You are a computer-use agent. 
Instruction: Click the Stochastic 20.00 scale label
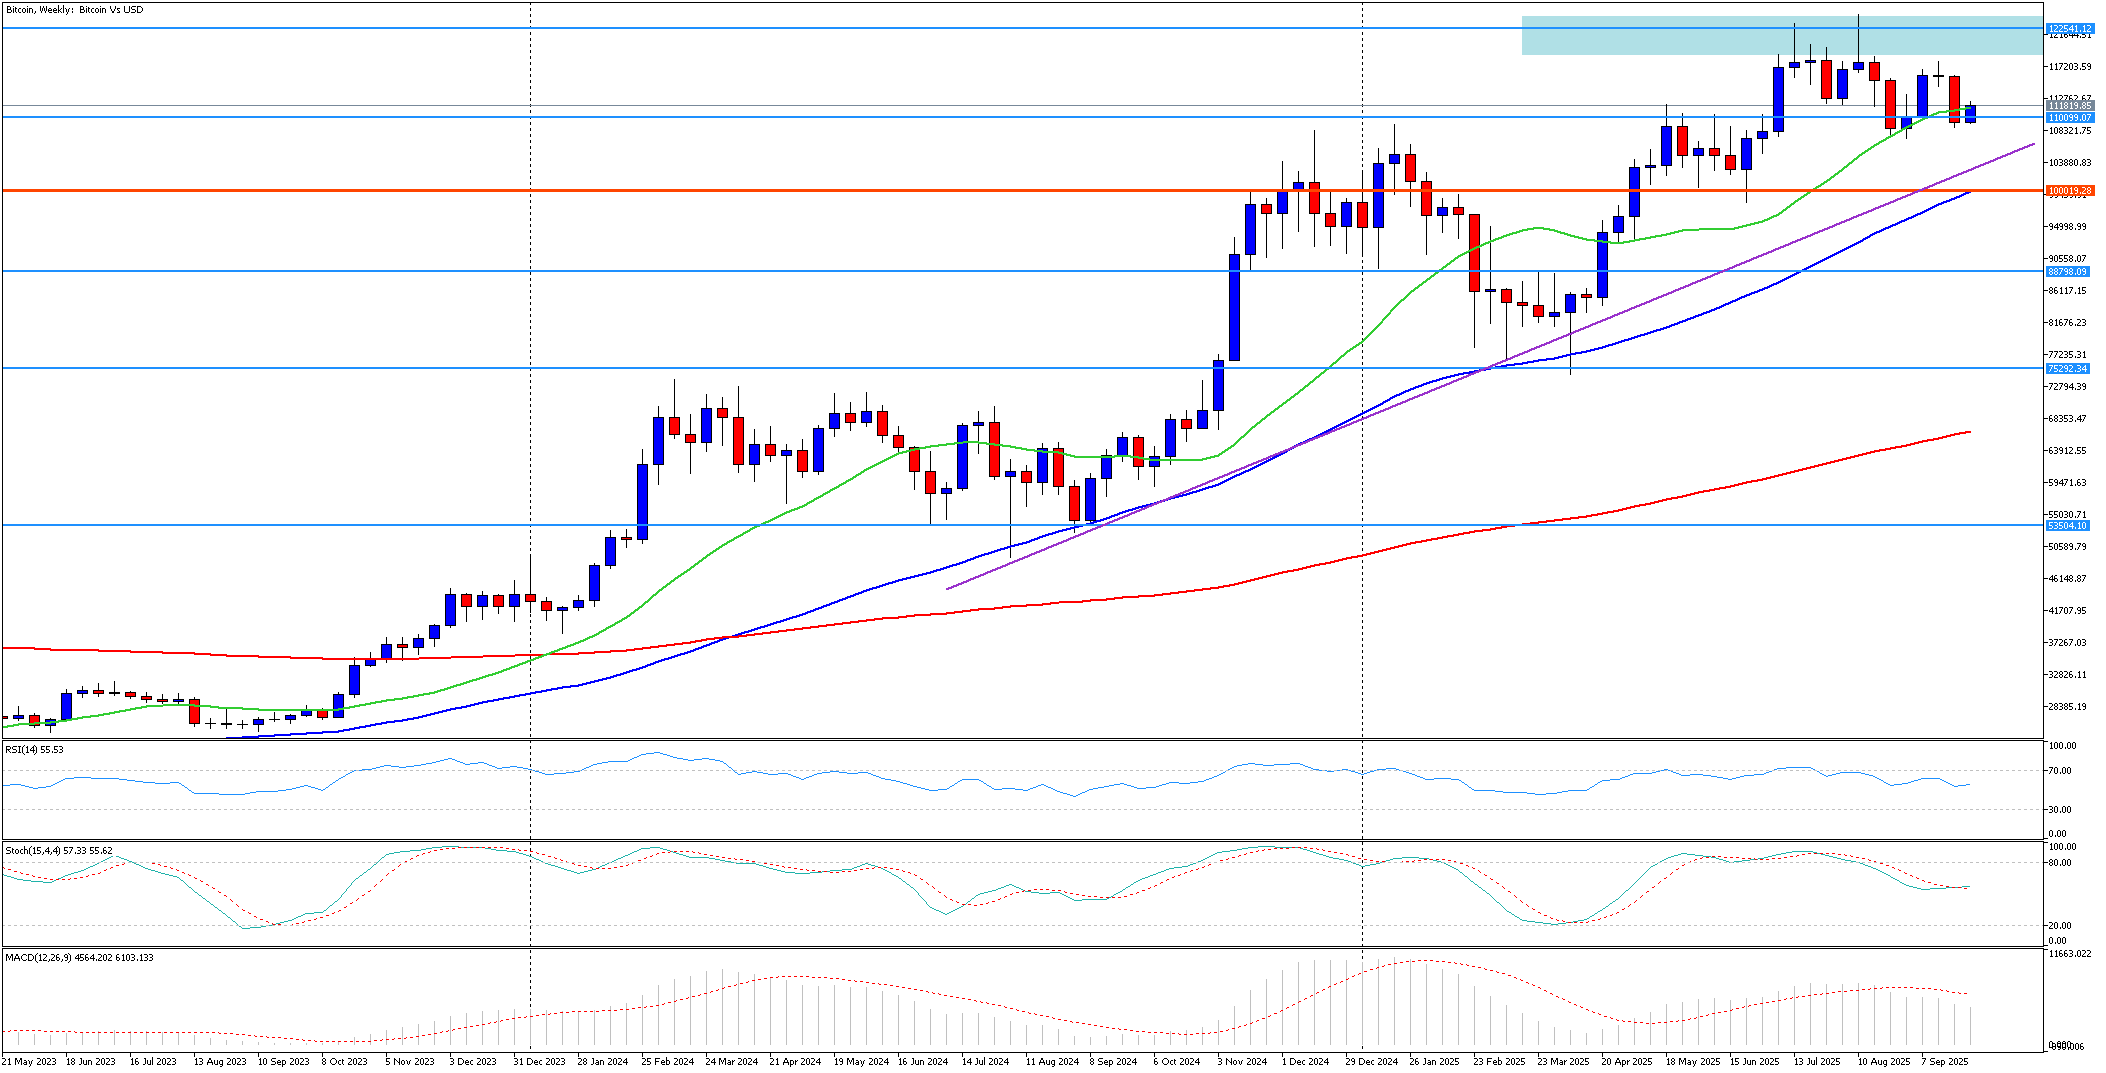click(x=2059, y=926)
